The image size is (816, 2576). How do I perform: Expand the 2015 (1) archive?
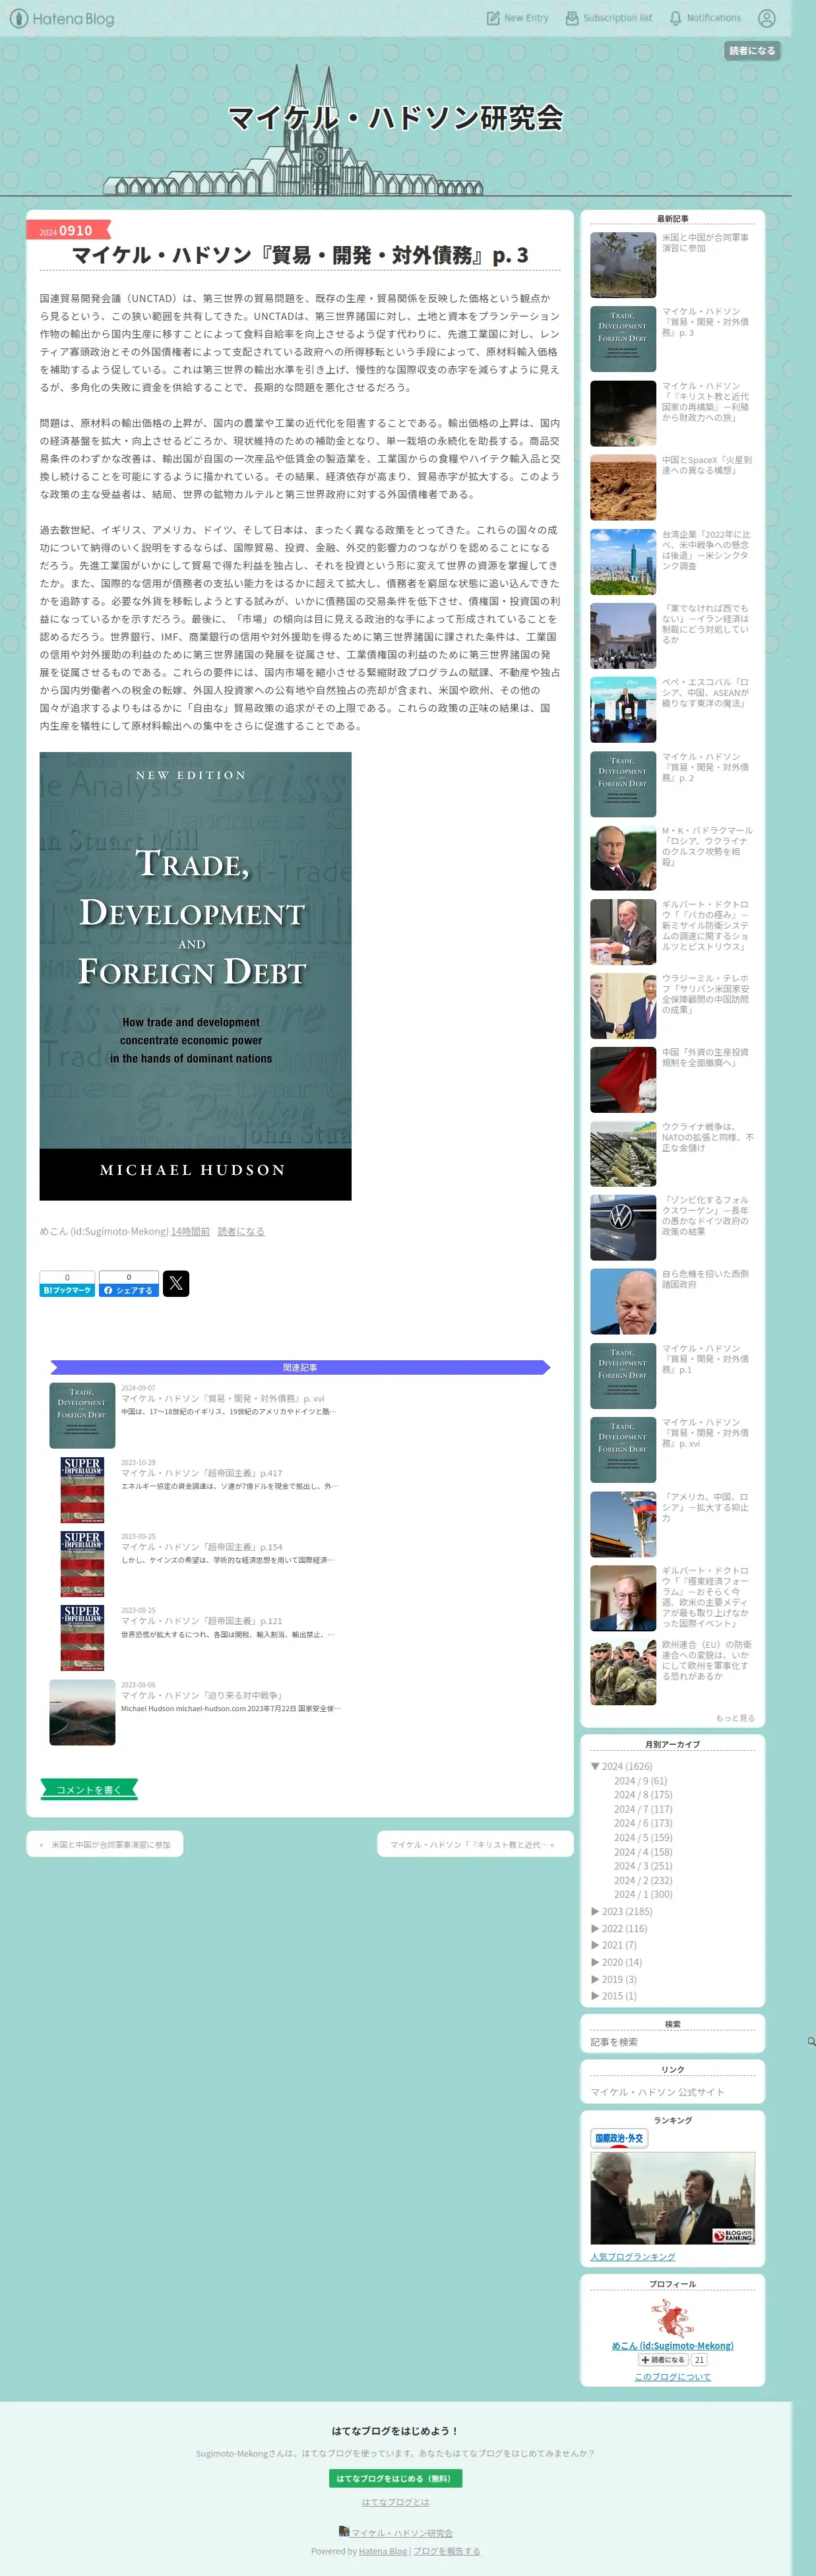595,1995
